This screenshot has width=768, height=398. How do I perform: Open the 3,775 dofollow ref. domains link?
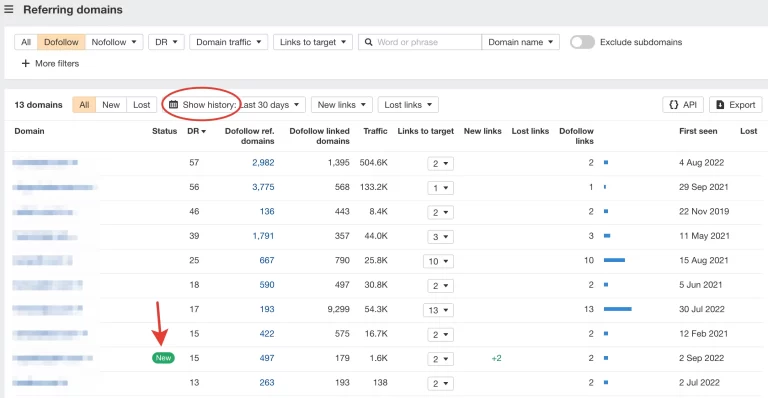[263, 187]
